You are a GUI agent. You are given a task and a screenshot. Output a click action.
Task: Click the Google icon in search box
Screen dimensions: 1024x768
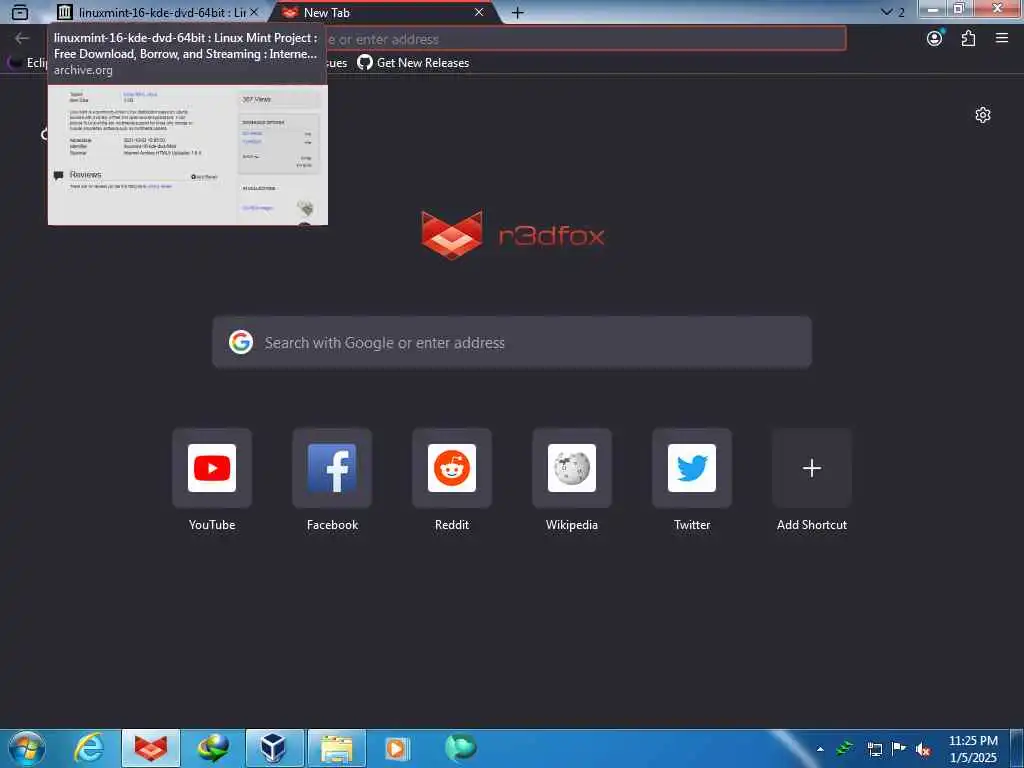click(x=241, y=342)
